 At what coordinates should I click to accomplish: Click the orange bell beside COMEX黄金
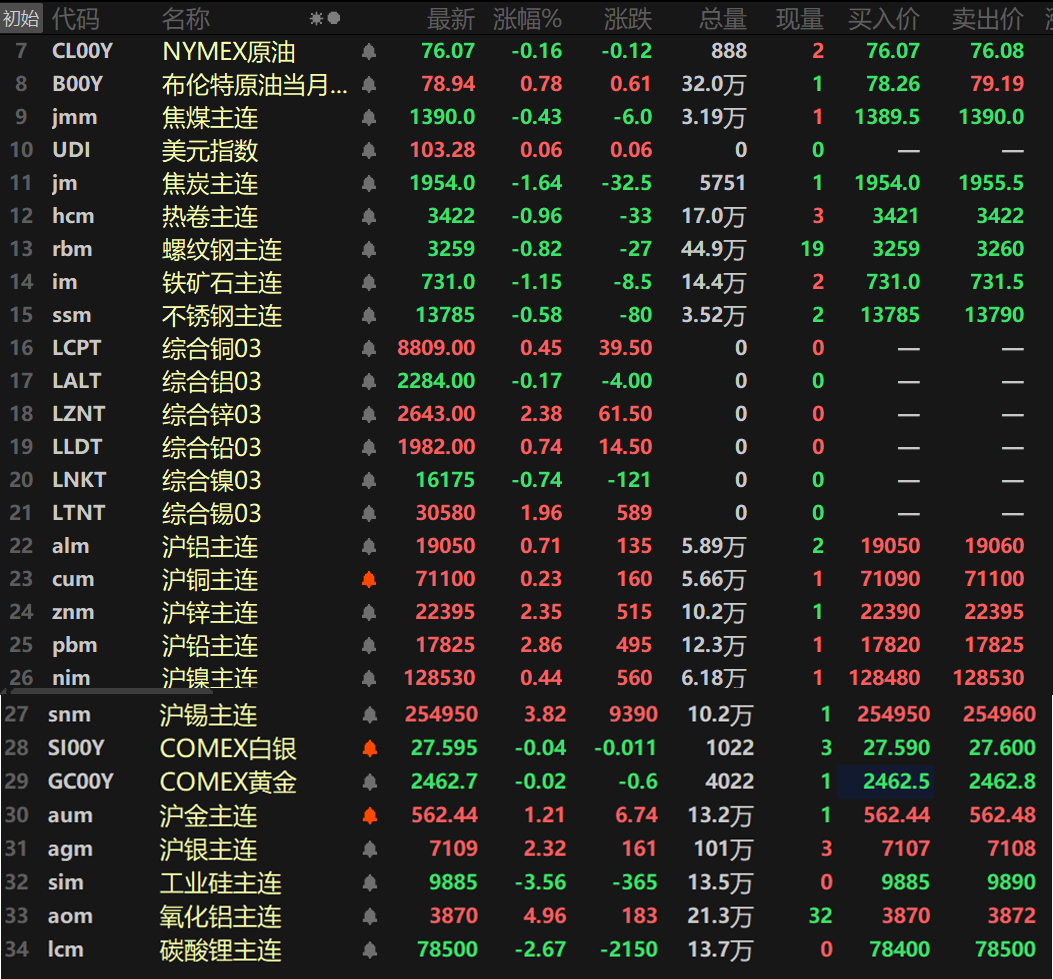[369, 782]
